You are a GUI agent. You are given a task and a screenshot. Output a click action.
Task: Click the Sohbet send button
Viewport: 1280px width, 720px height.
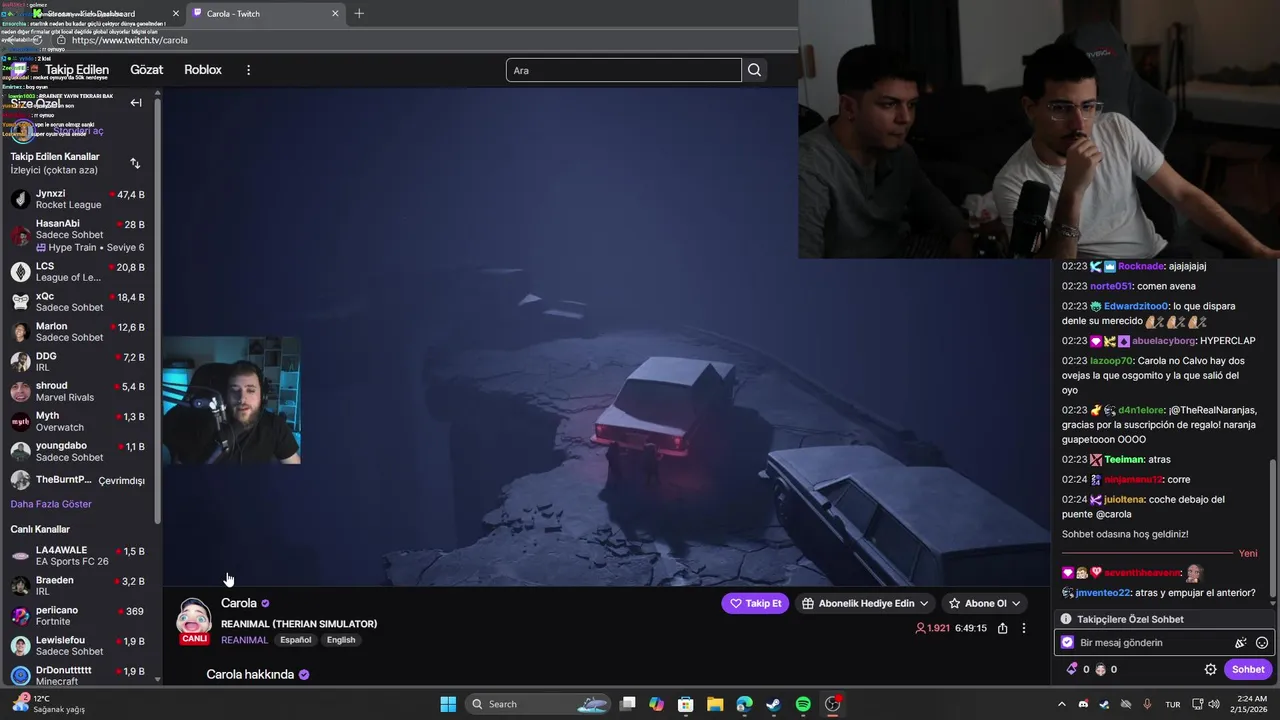coord(1248,669)
